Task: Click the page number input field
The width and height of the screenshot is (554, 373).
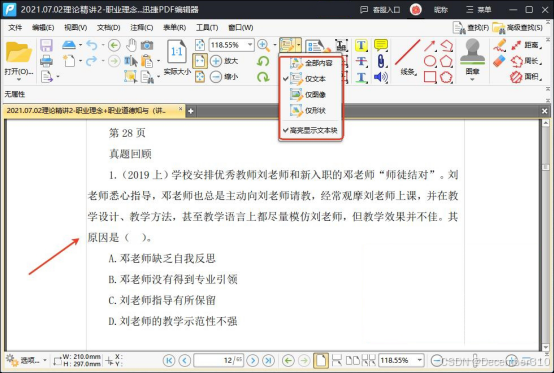Action: point(218,361)
